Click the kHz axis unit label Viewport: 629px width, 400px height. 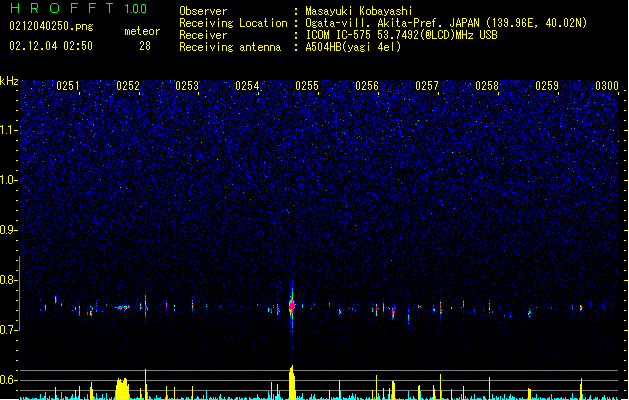pyautogui.click(x=9, y=81)
